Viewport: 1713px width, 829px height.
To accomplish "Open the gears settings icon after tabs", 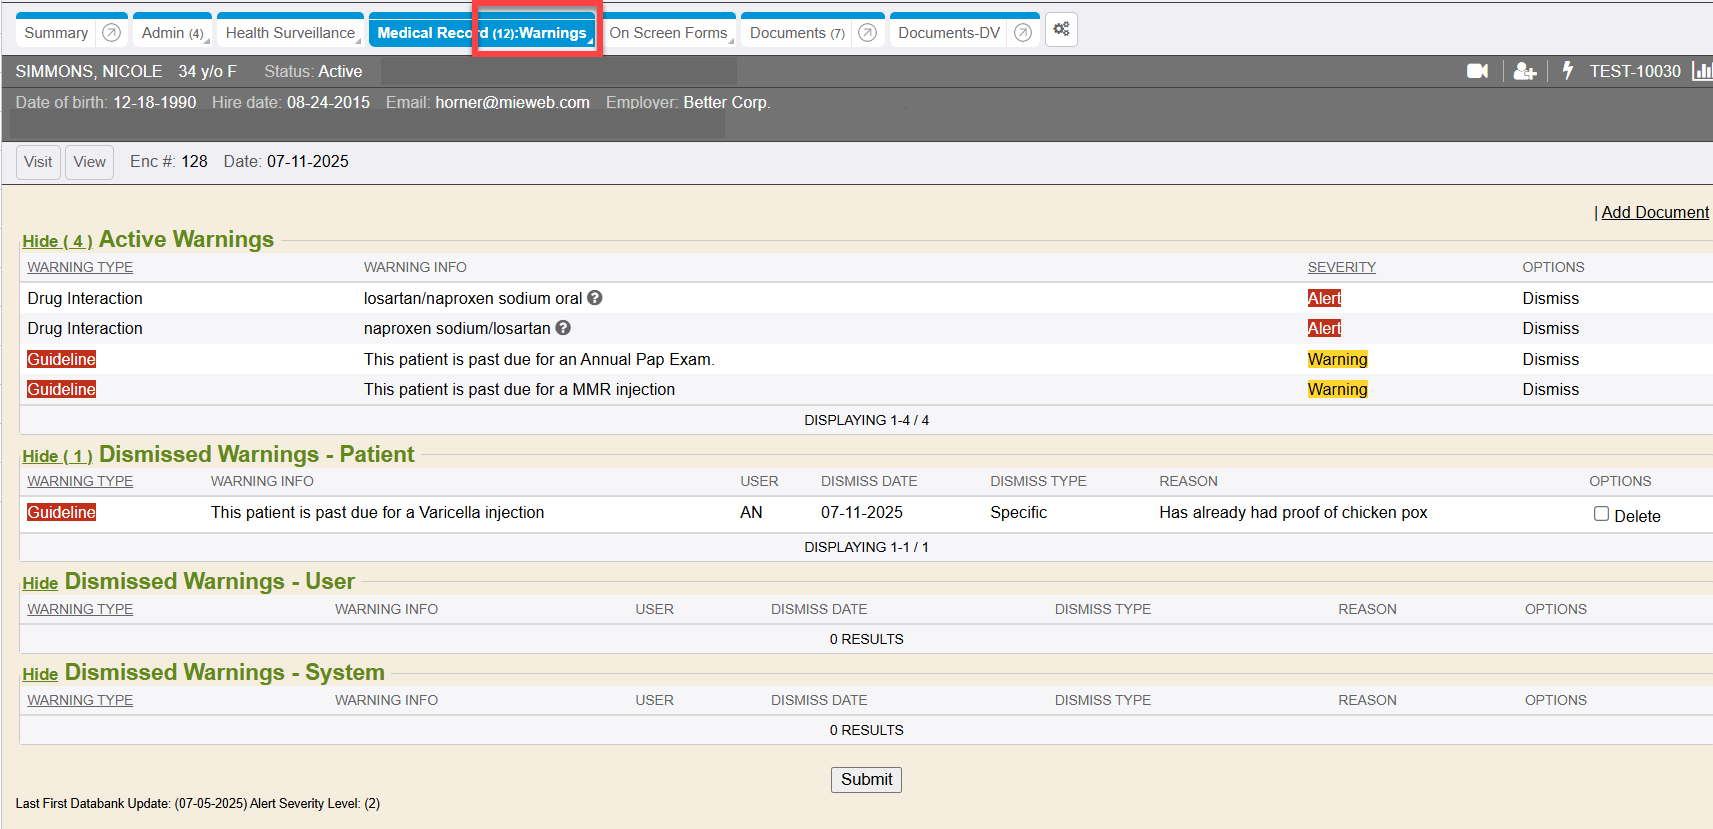I will click(1061, 30).
